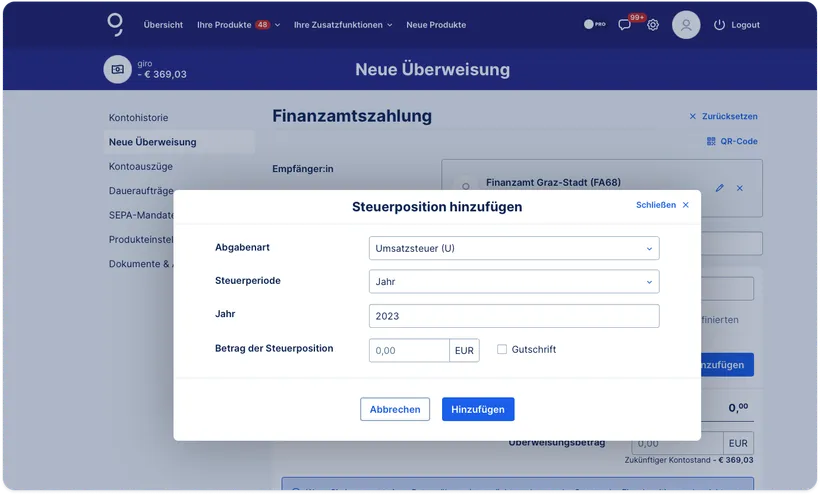The height and width of the screenshot is (494, 820).
Task: Tick the Gutschrift checkbox
Action: point(502,349)
